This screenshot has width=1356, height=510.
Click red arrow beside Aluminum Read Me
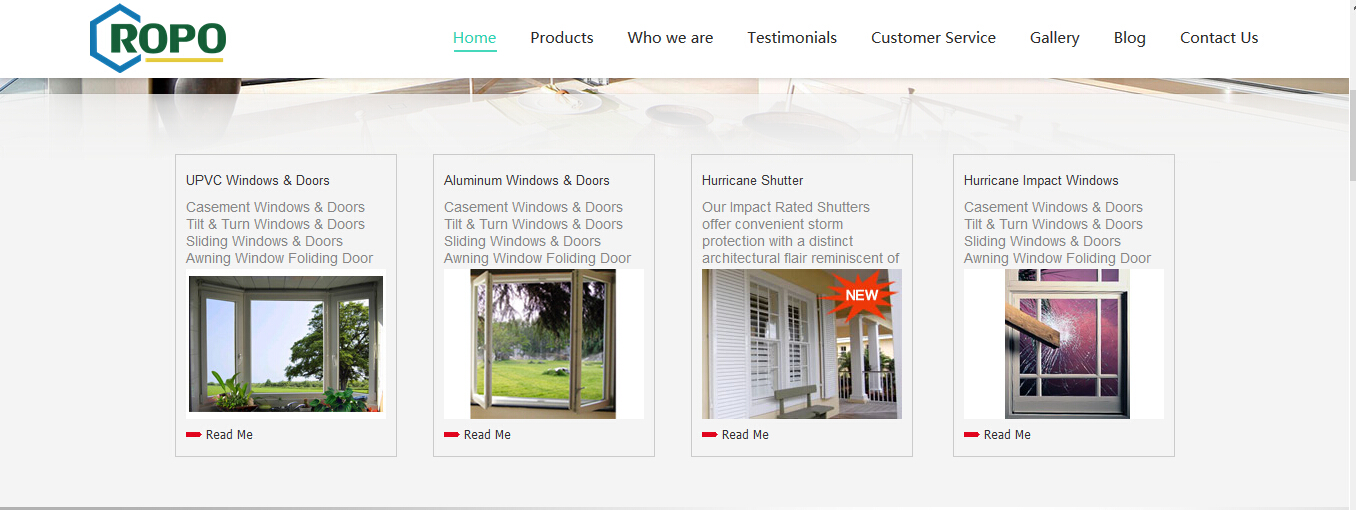(452, 435)
